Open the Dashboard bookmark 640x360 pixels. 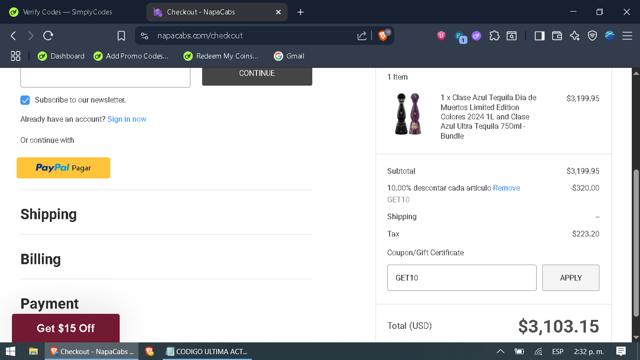click(61, 56)
